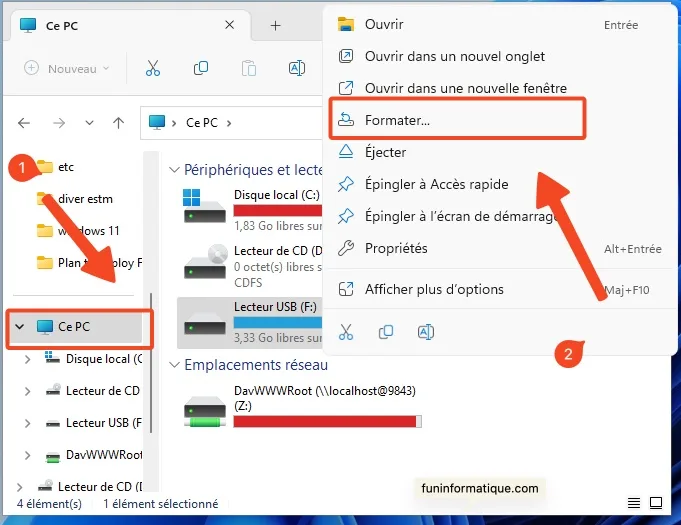681x525 pixels.
Task: Expand Disque local in the sidebar
Action: pyautogui.click(x=27, y=359)
